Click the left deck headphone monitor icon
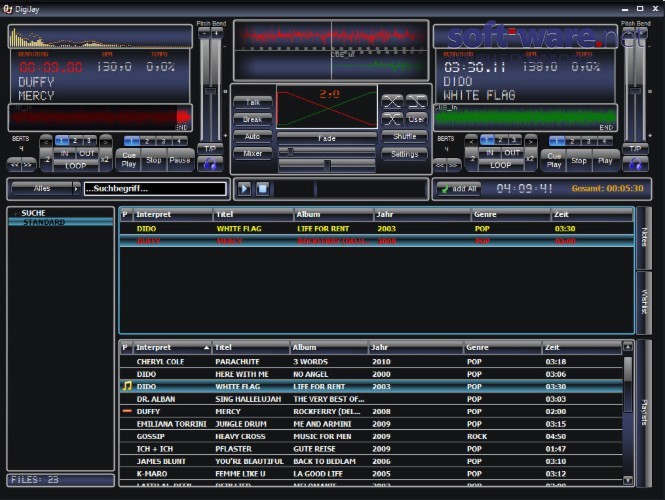Viewport: 665px width, 500px height. [210, 164]
